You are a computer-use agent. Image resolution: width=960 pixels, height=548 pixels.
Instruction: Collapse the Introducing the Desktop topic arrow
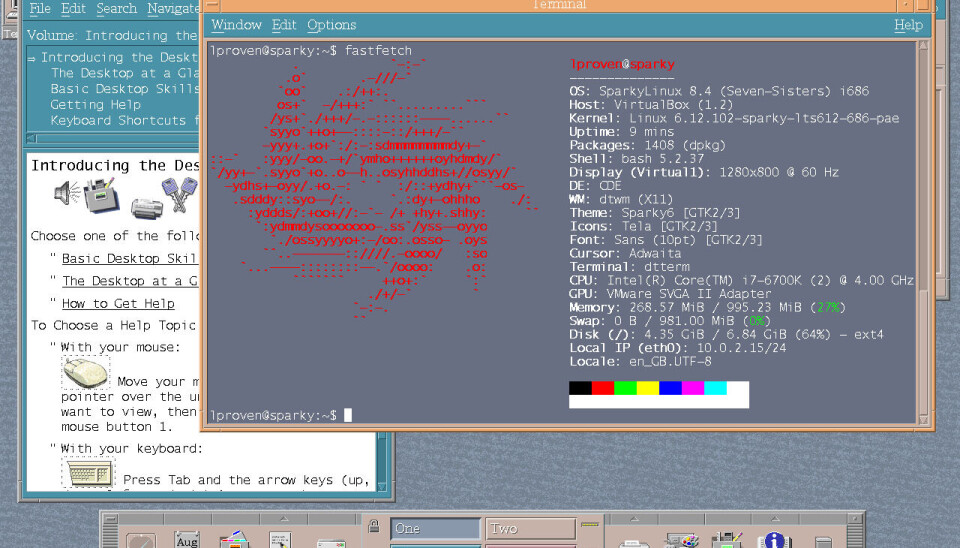(31, 58)
